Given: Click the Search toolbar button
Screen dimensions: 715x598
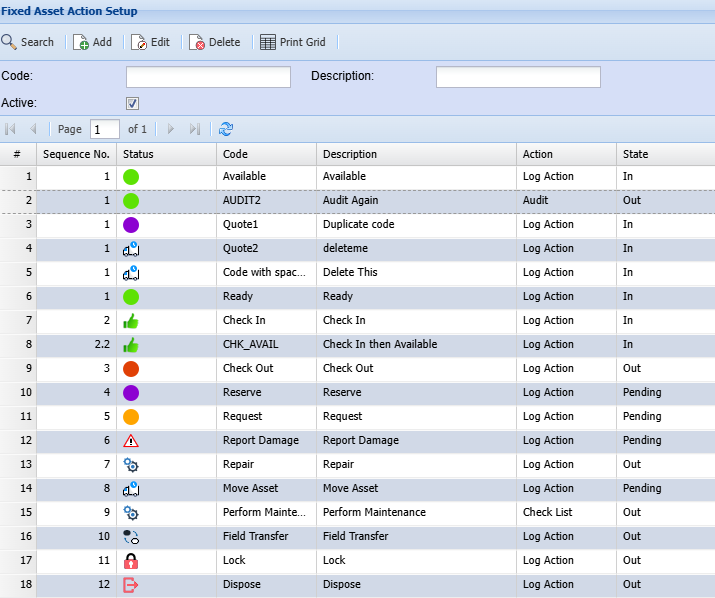Looking at the screenshot, I should click(28, 42).
